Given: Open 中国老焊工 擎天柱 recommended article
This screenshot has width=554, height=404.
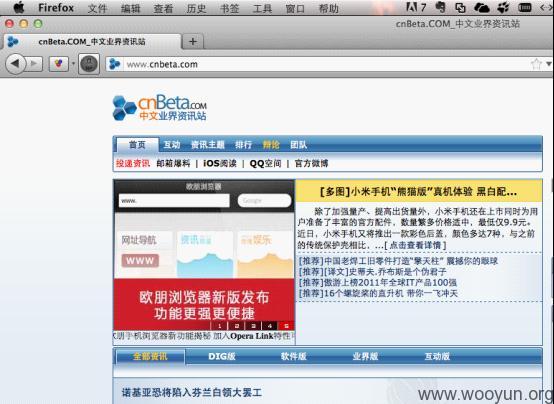Looking at the screenshot, I should pos(399,261).
